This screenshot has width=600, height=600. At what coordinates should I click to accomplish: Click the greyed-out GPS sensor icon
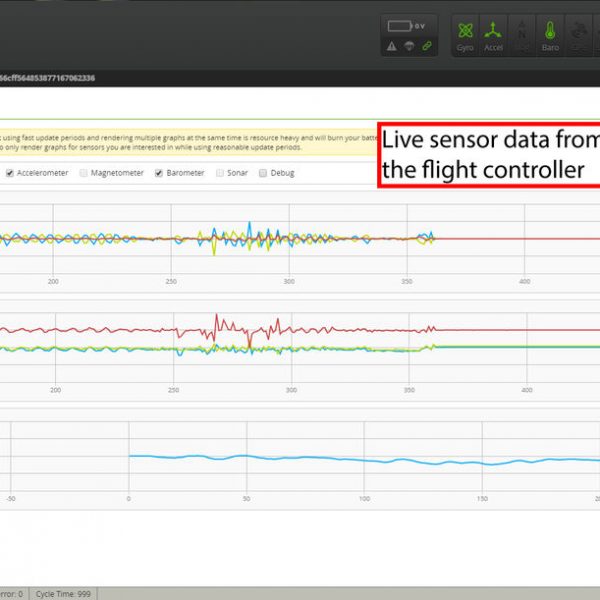tap(579, 36)
